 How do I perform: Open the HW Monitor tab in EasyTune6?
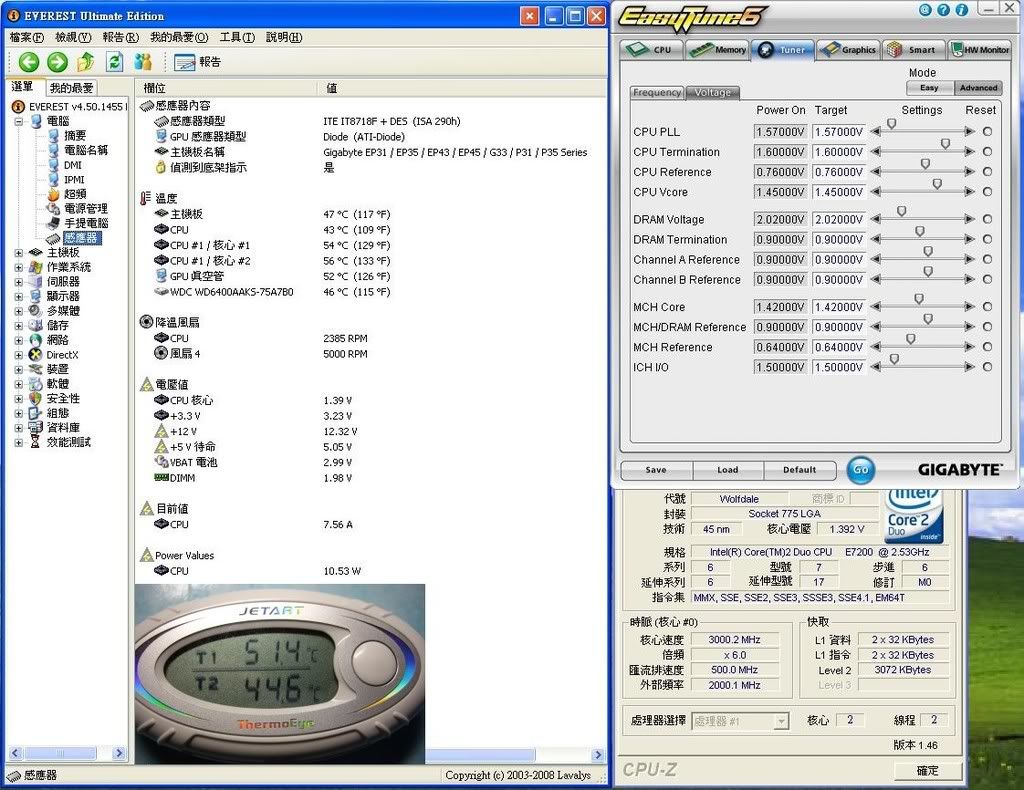point(980,50)
